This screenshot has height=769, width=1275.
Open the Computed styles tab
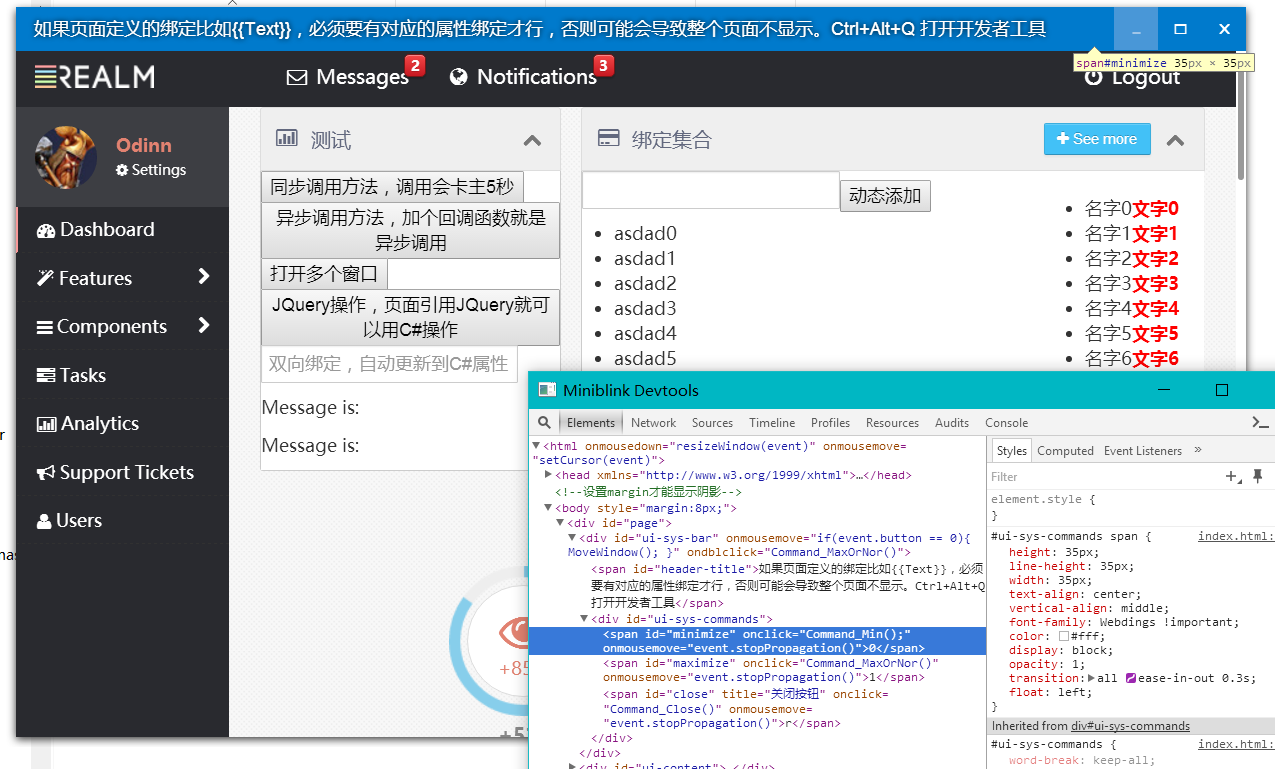(x=1065, y=451)
